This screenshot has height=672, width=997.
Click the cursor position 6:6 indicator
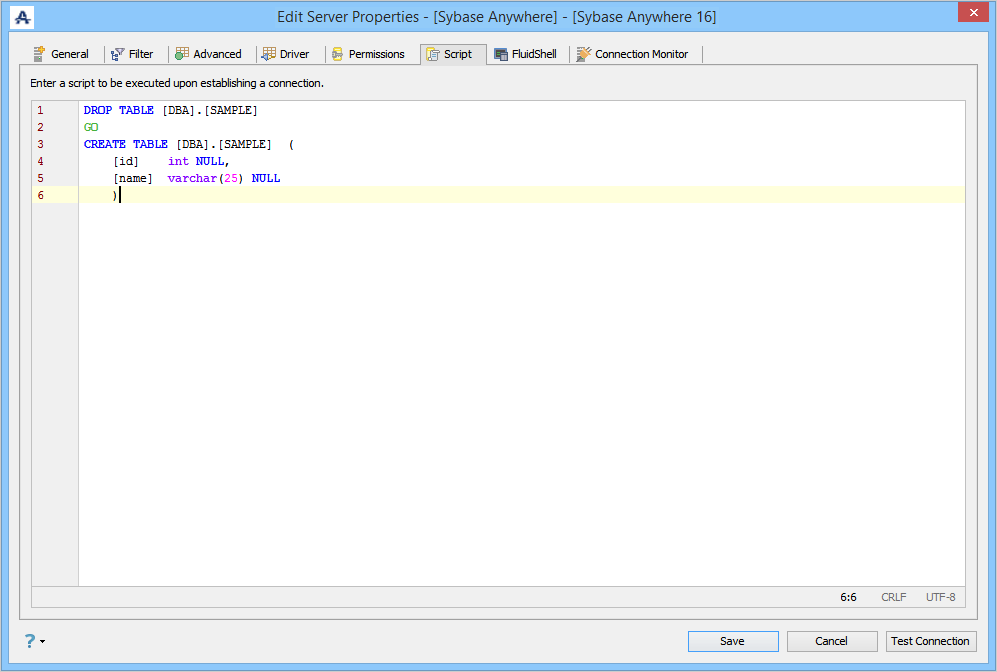coord(848,598)
